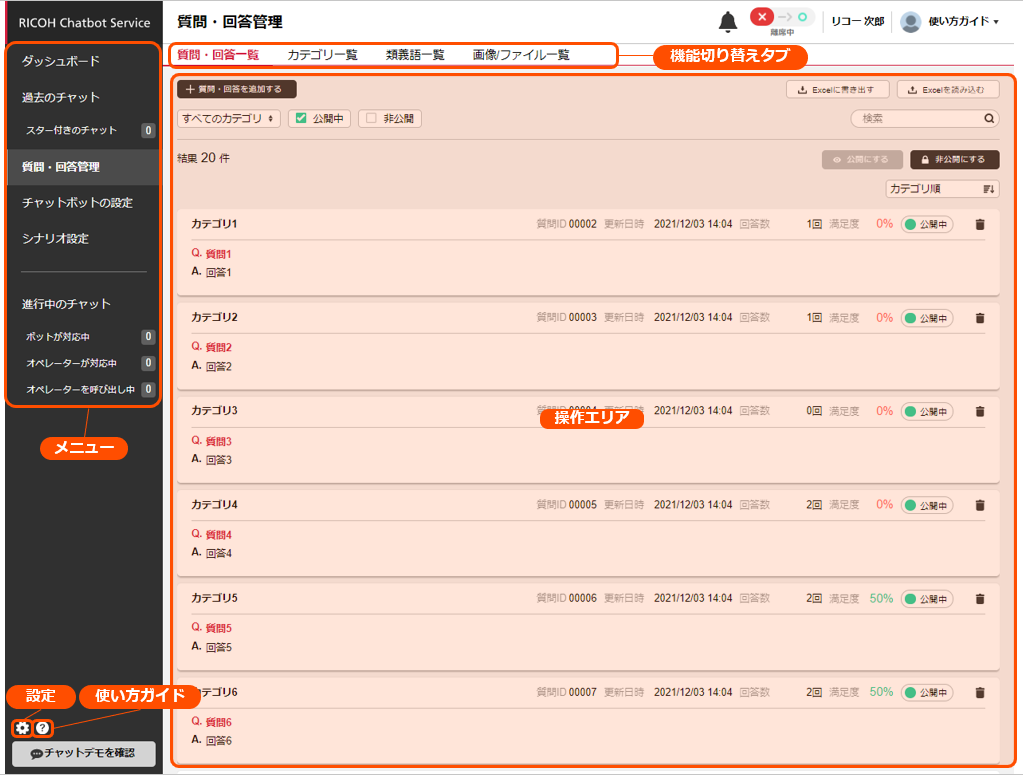Image resolution: width=1023 pixels, height=775 pixels.
Task: Delete カテゴリ1 entry with trash icon
Action: [979, 224]
